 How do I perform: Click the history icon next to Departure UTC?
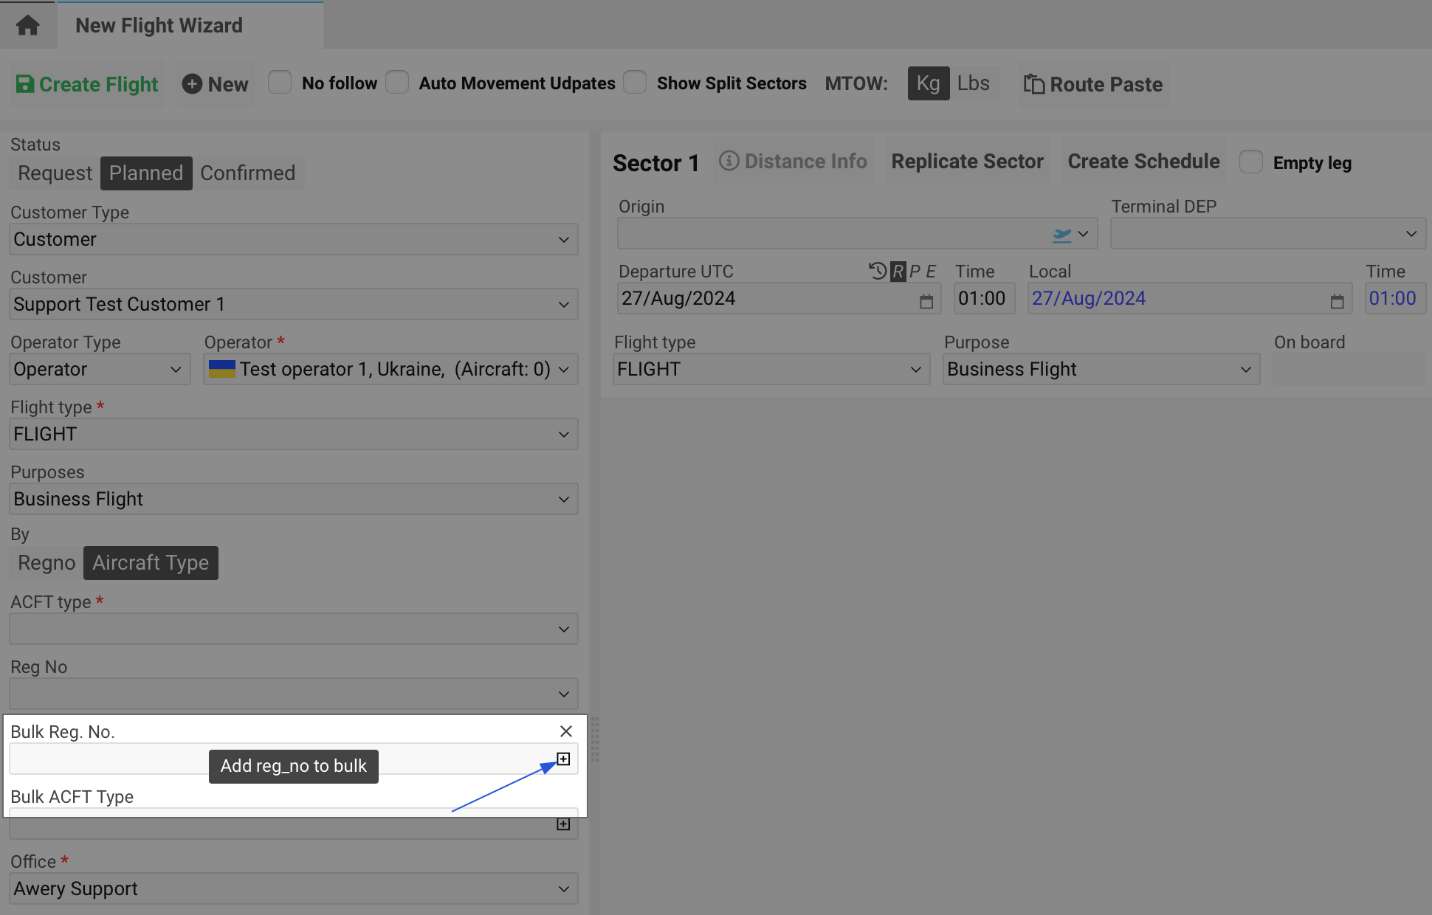coord(877,270)
